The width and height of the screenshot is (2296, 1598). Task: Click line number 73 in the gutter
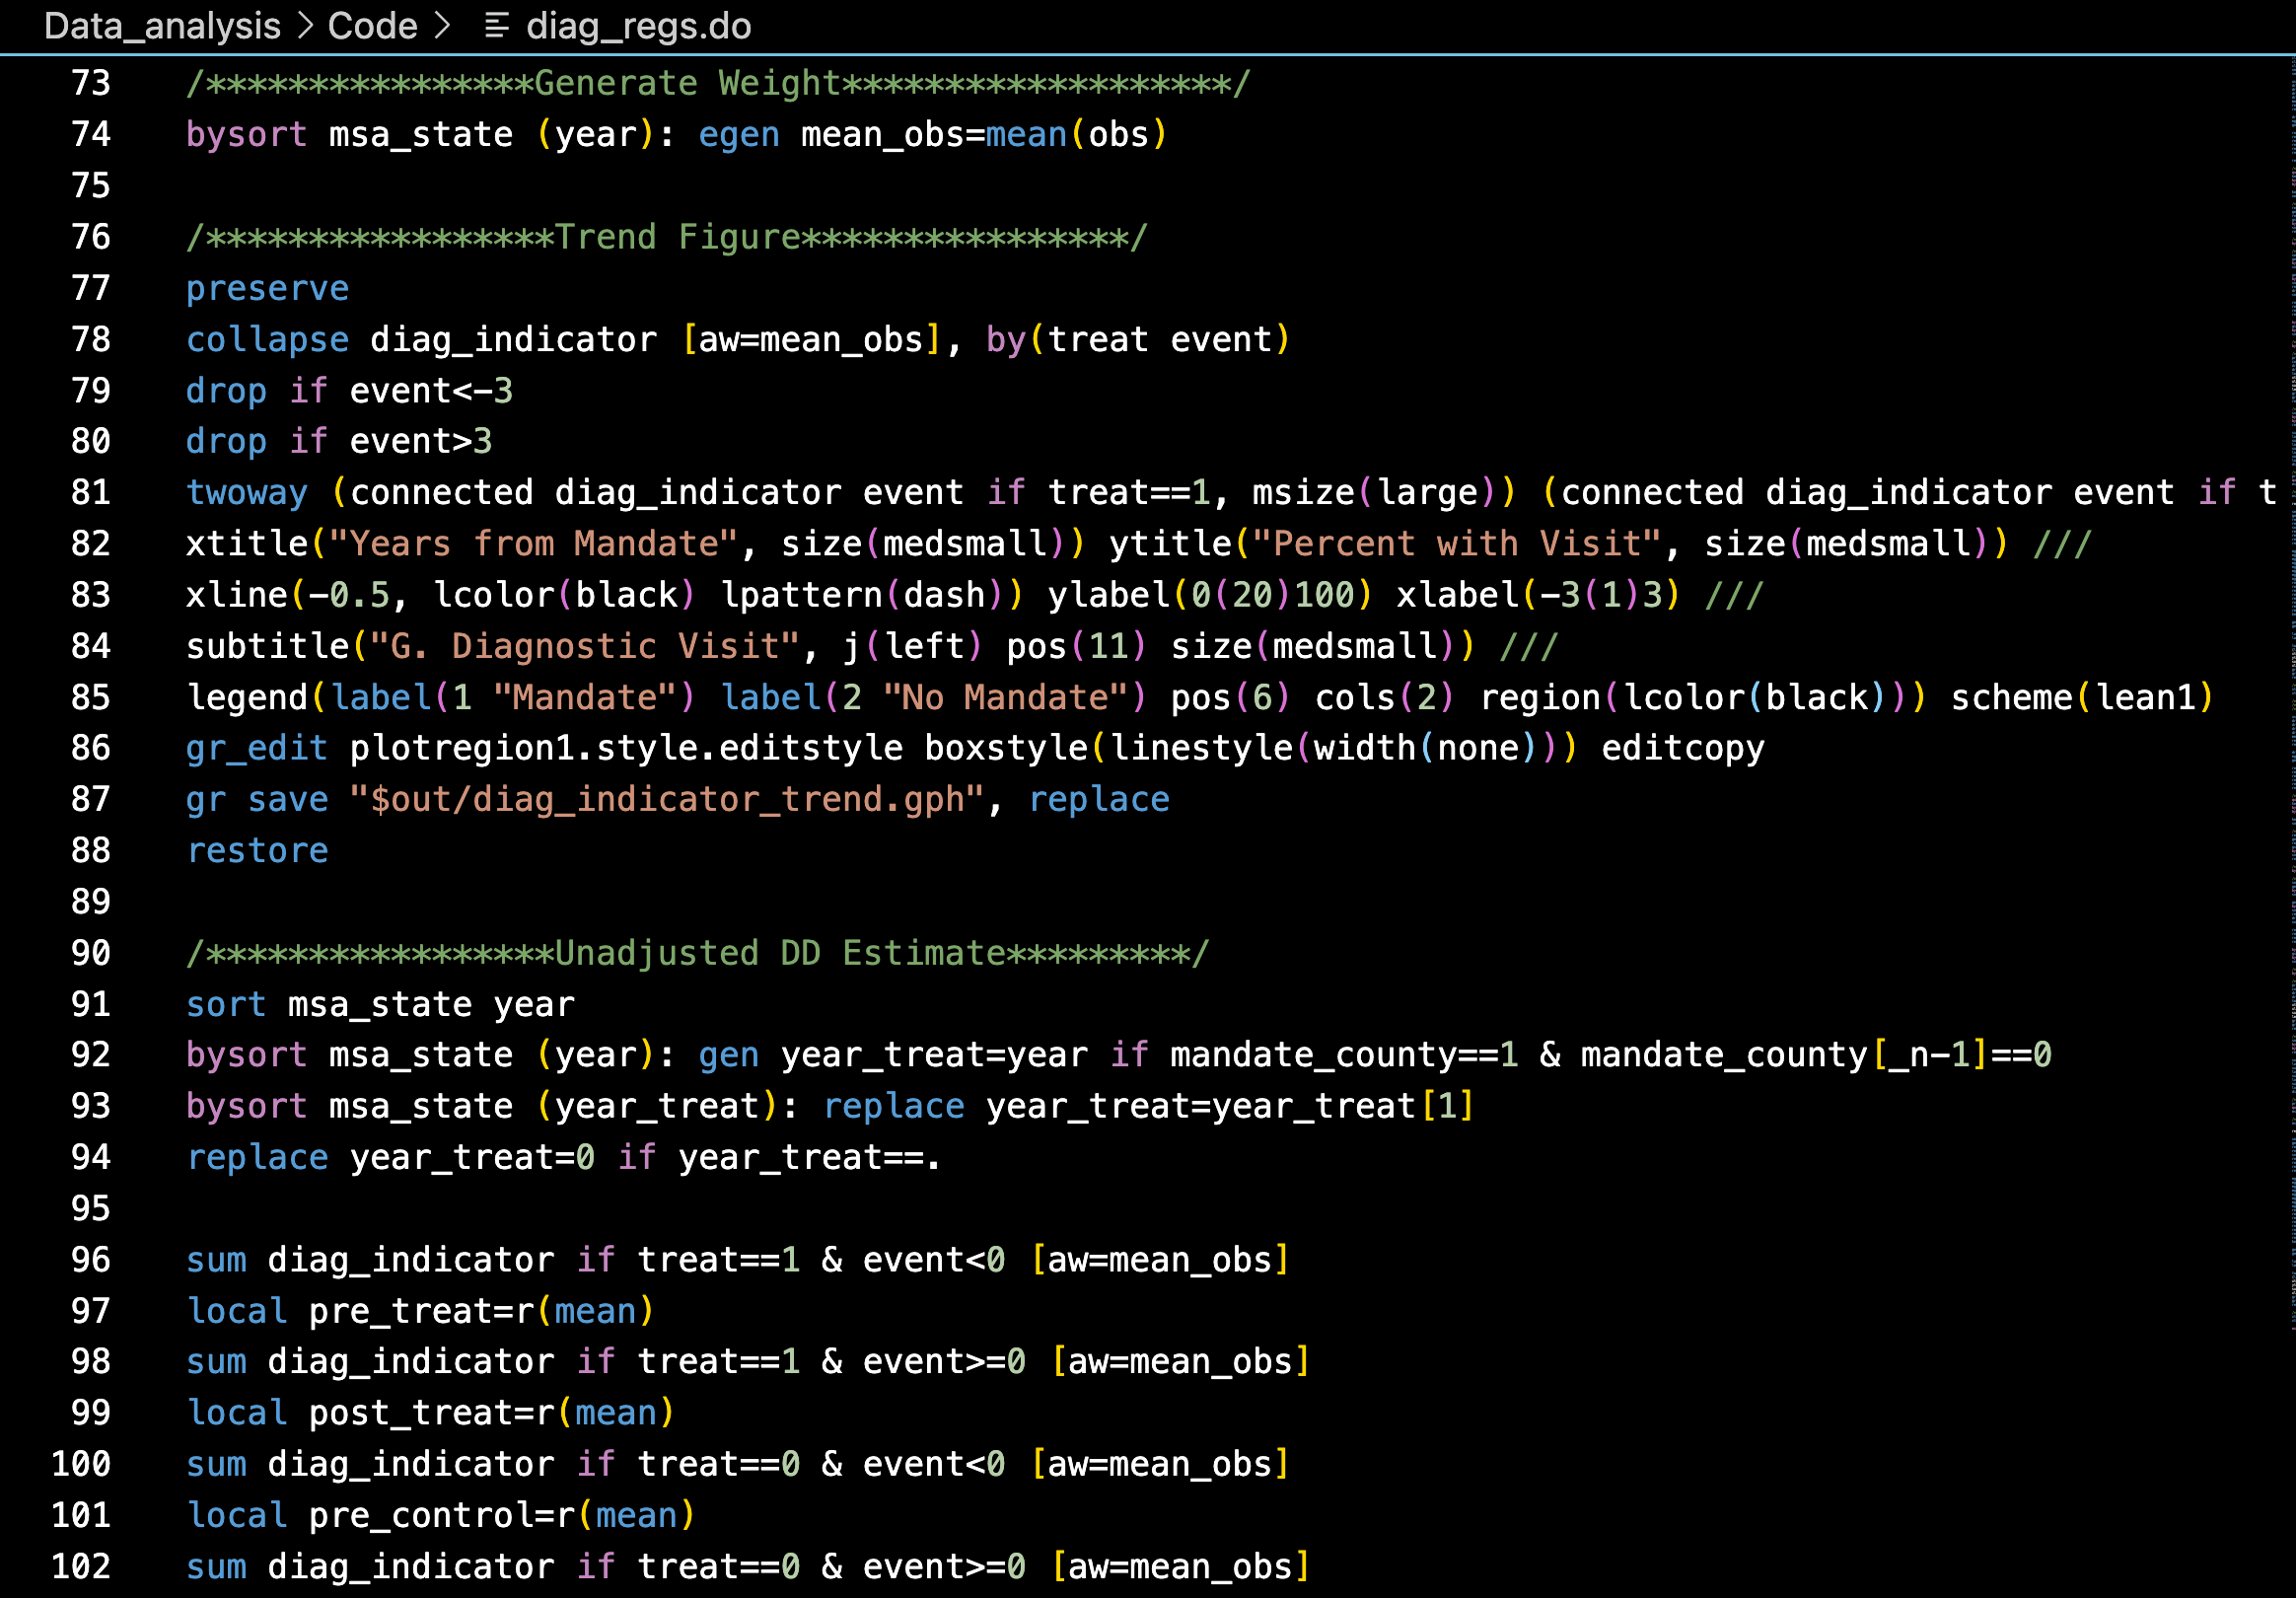[x=91, y=83]
